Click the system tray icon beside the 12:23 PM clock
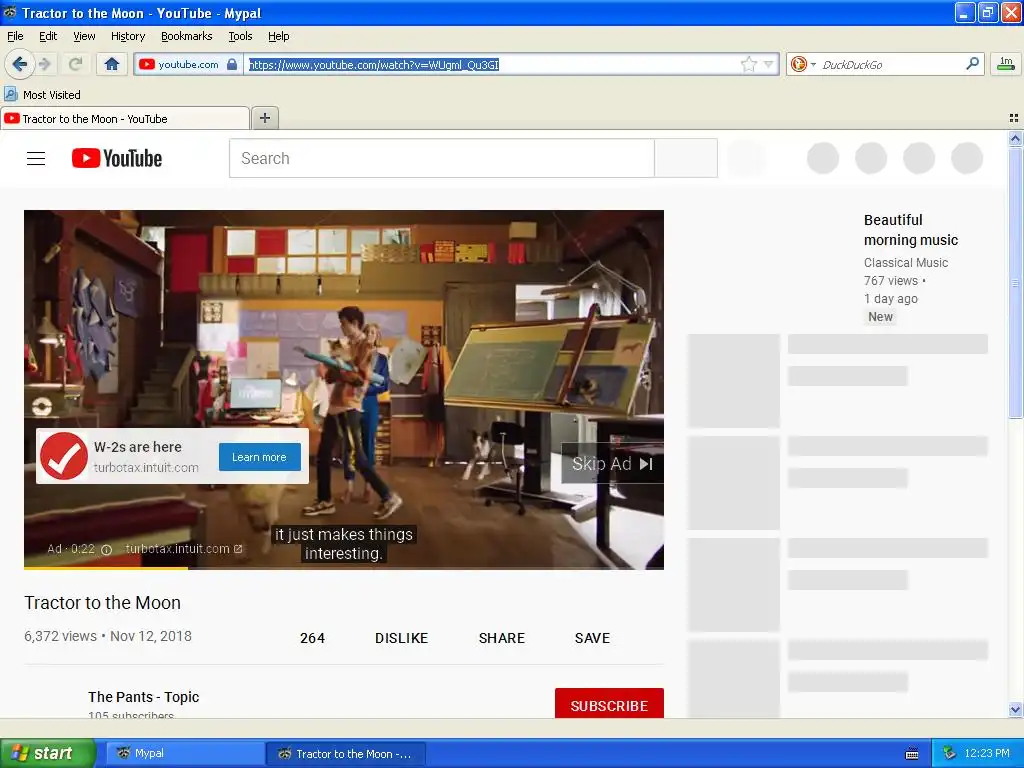This screenshot has width=1024, height=768. tap(949, 754)
